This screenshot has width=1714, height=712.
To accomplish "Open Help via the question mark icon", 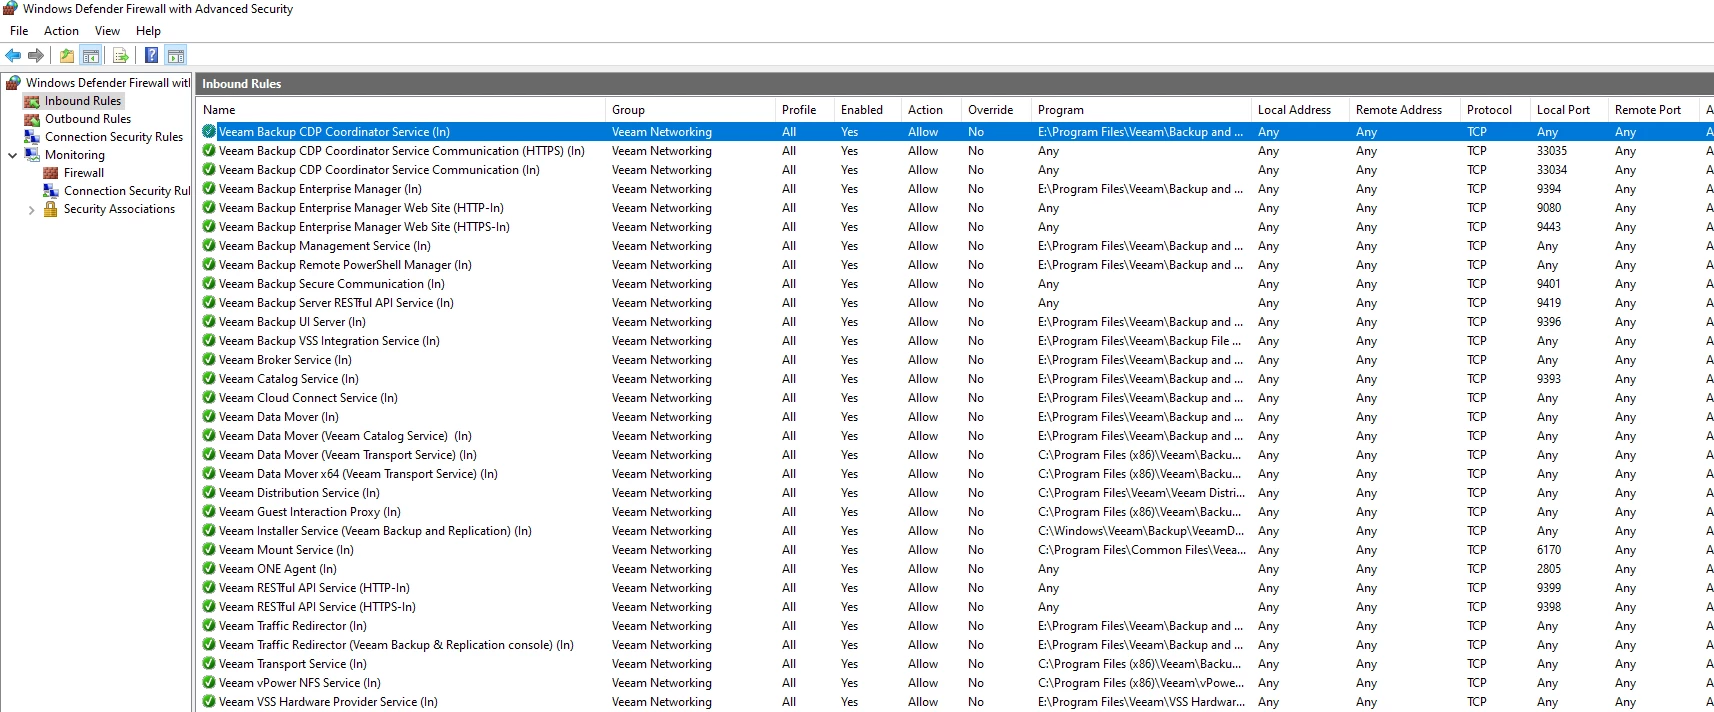I will (151, 56).
